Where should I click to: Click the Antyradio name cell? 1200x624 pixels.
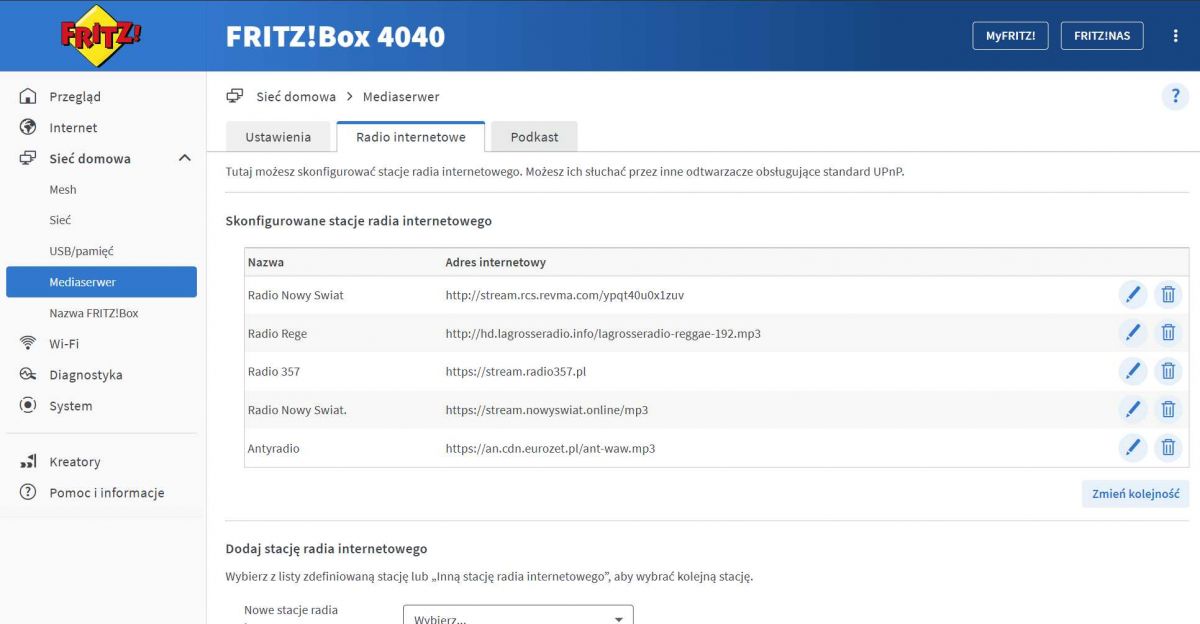274,448
